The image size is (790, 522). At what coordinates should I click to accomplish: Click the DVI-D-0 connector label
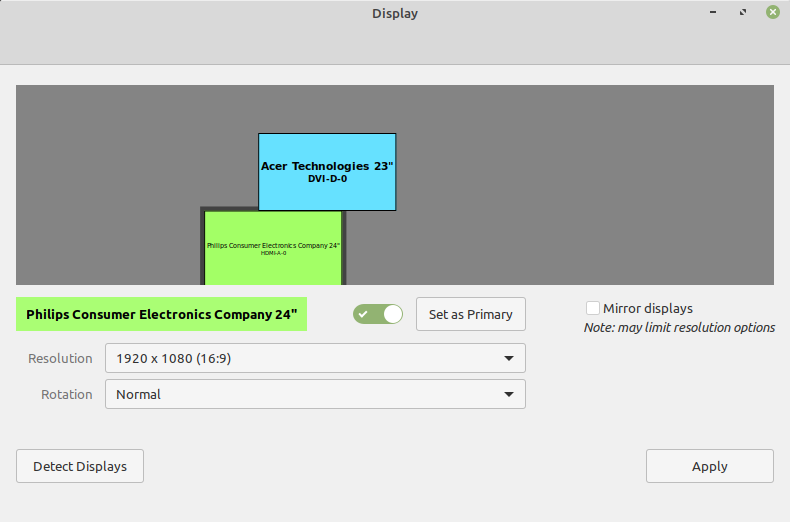(327, 179)
